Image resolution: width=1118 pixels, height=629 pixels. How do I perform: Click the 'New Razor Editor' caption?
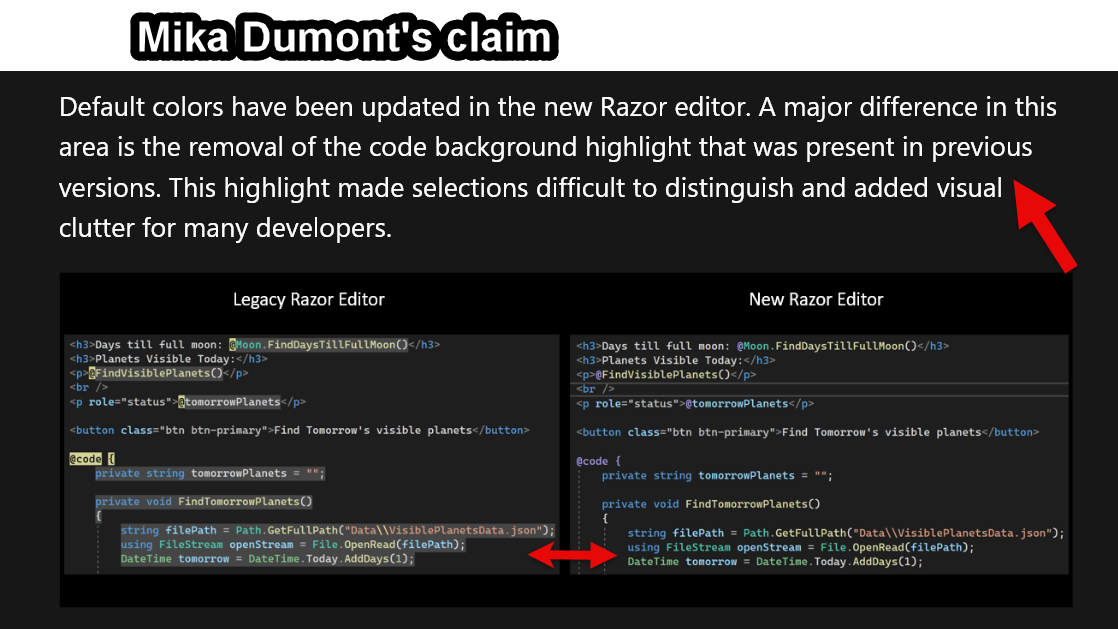(x=816, y=300)
